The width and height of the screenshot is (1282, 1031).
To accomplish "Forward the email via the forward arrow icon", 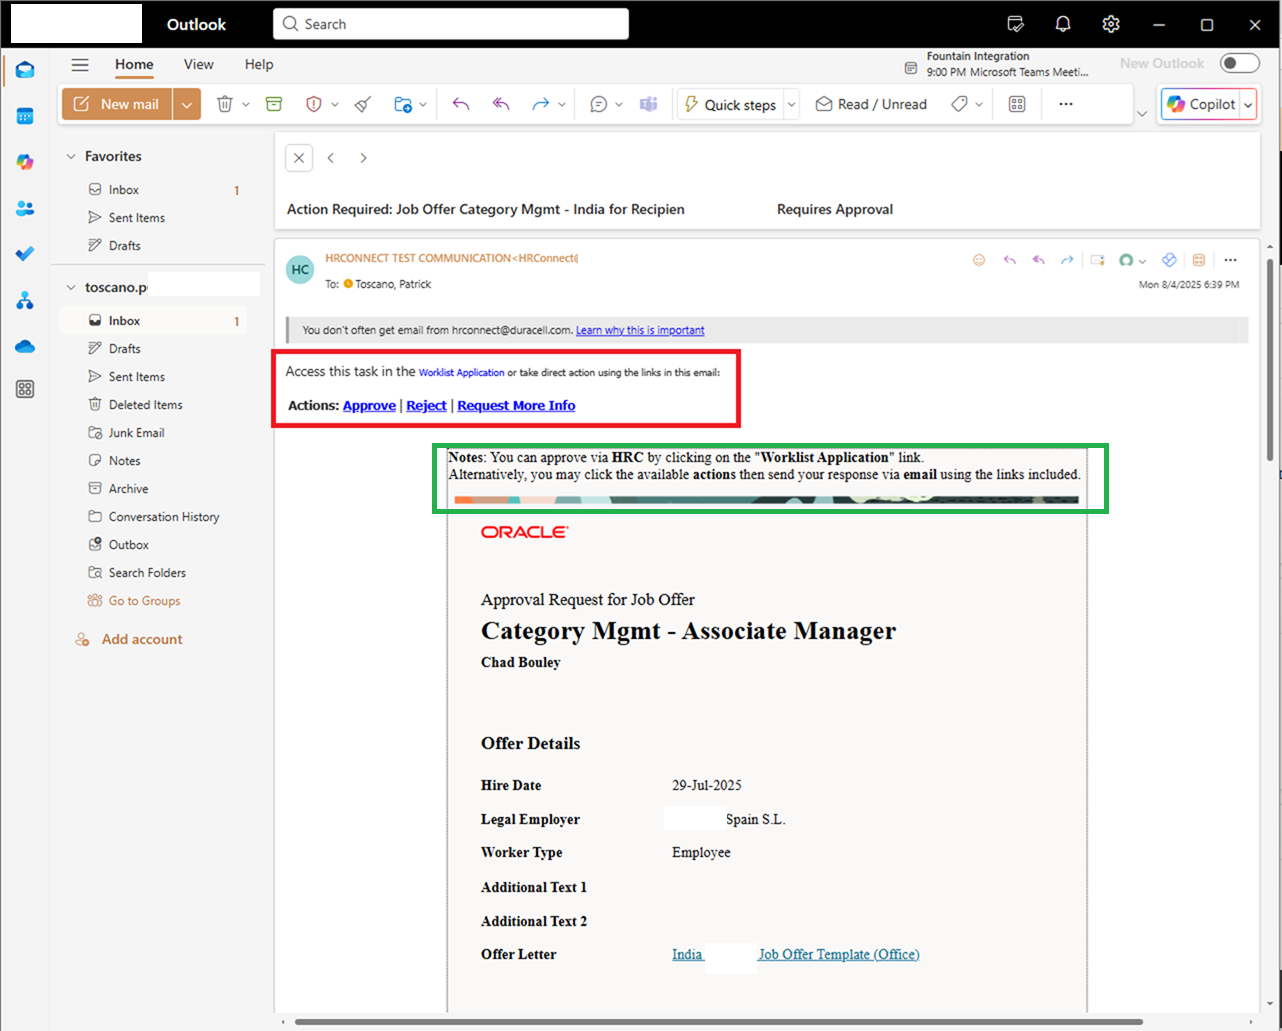I will click(x=540, y=103).
